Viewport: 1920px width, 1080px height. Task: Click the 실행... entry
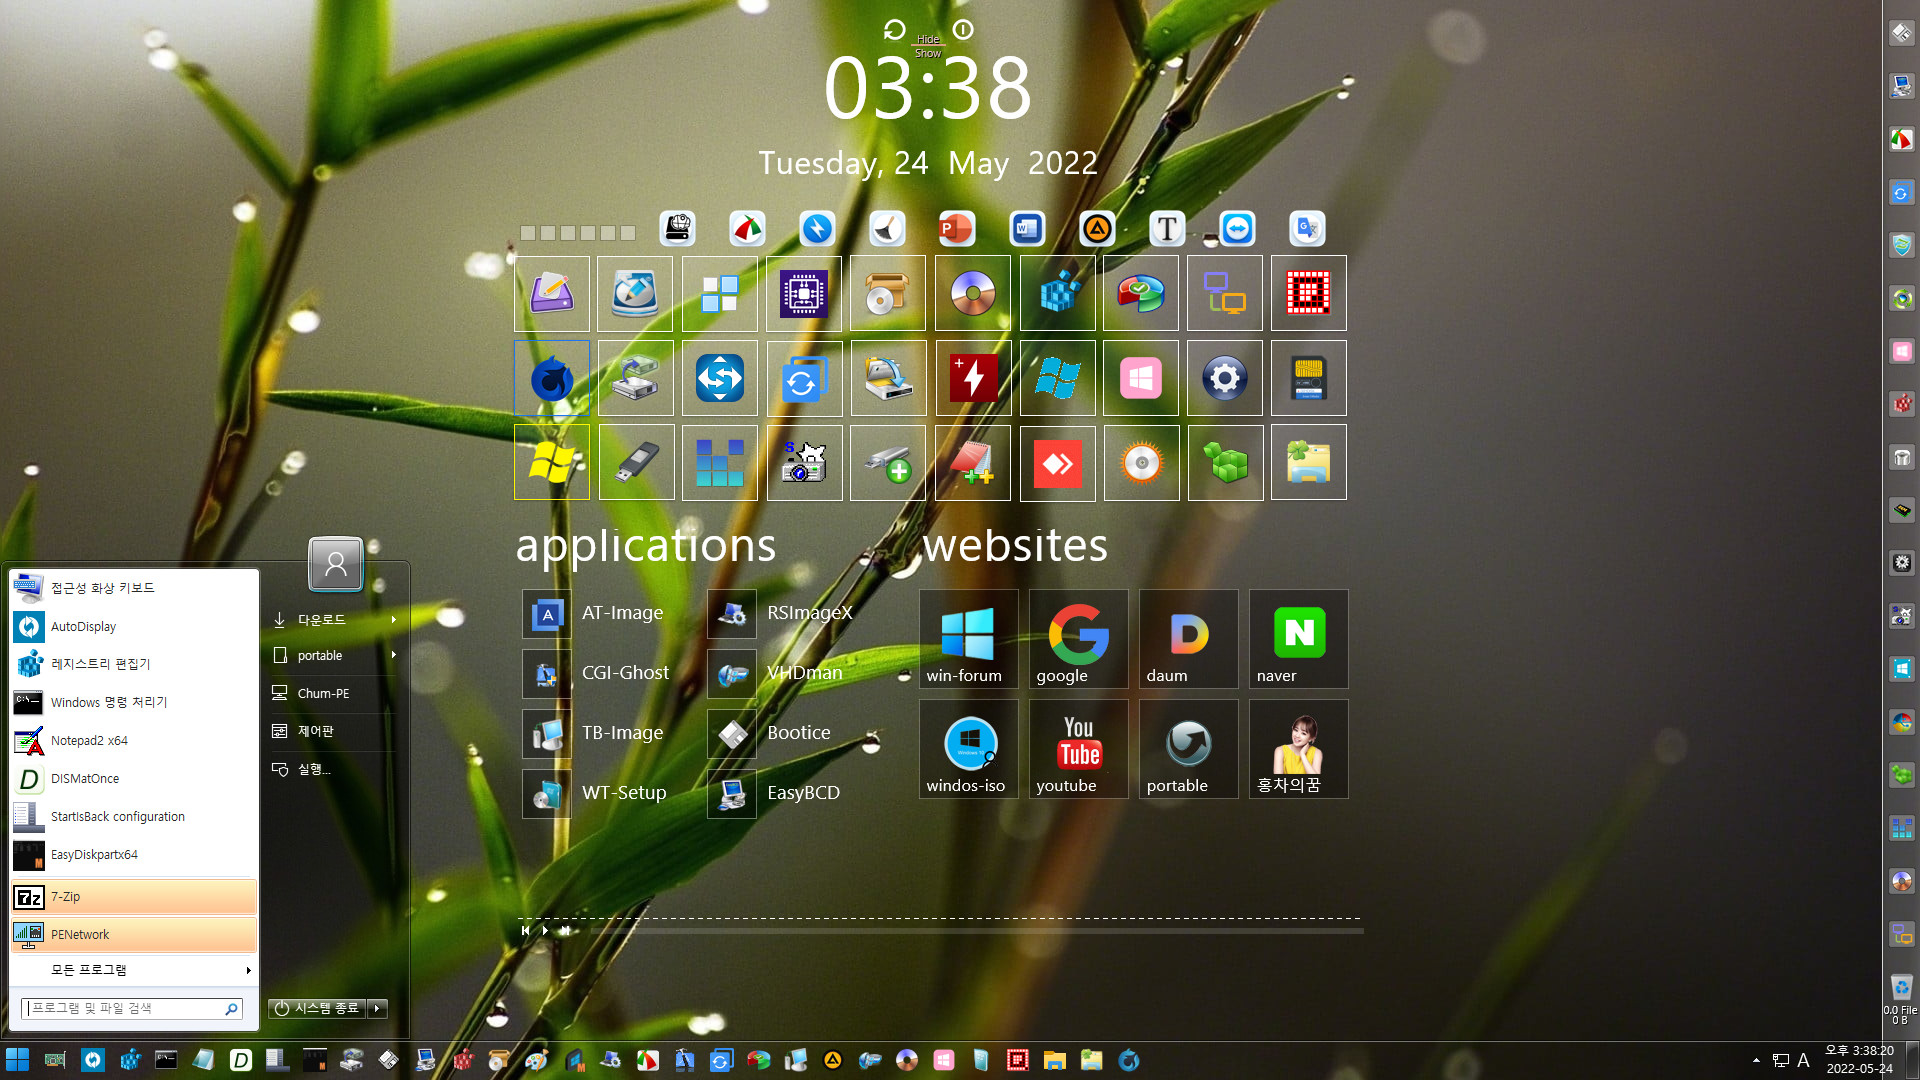pyautogui.click(x=335, y=769)
